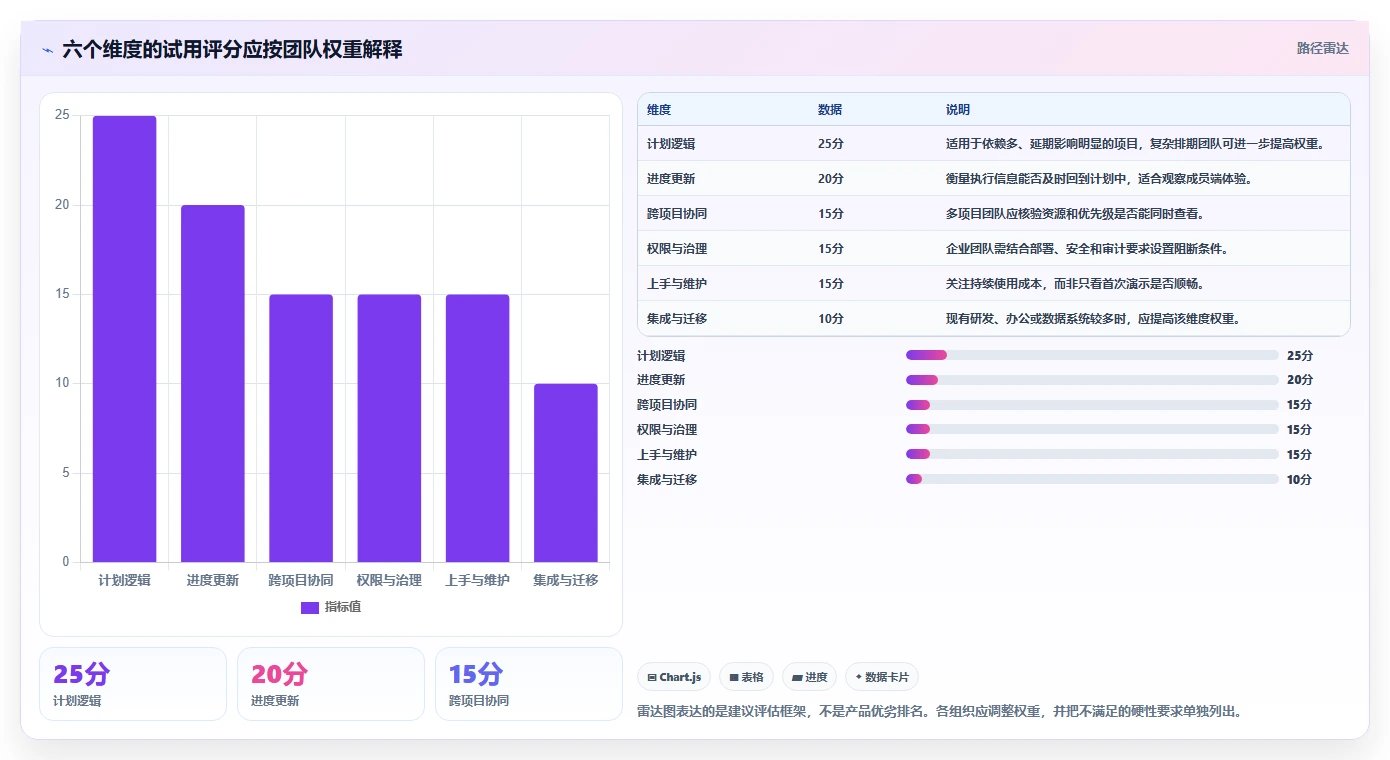The width and height of the screenshot is (1390, 760).
Task: Click the description starting 适用于依赖多
Action: (x=1135, y=144)
